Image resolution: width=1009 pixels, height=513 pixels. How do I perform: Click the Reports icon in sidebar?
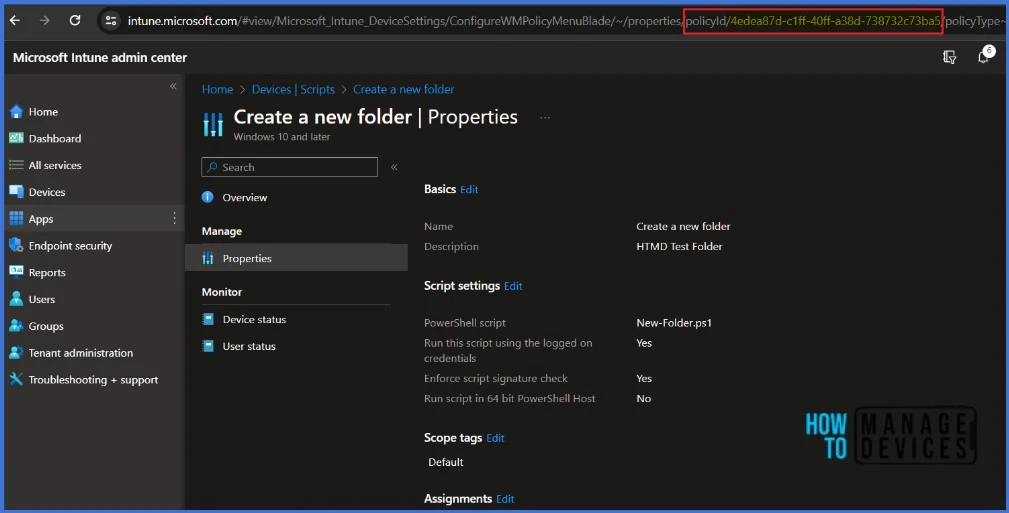(x=16, y=272)
